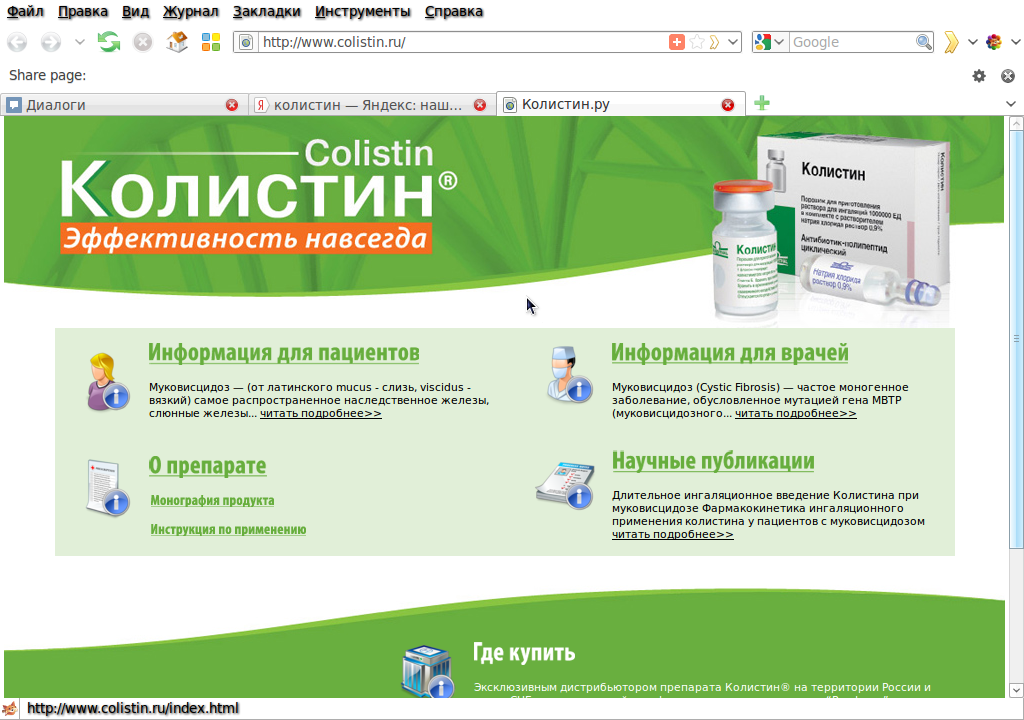Click the Forward navigation arrow

pyautogui.click(x=50, y=42)
